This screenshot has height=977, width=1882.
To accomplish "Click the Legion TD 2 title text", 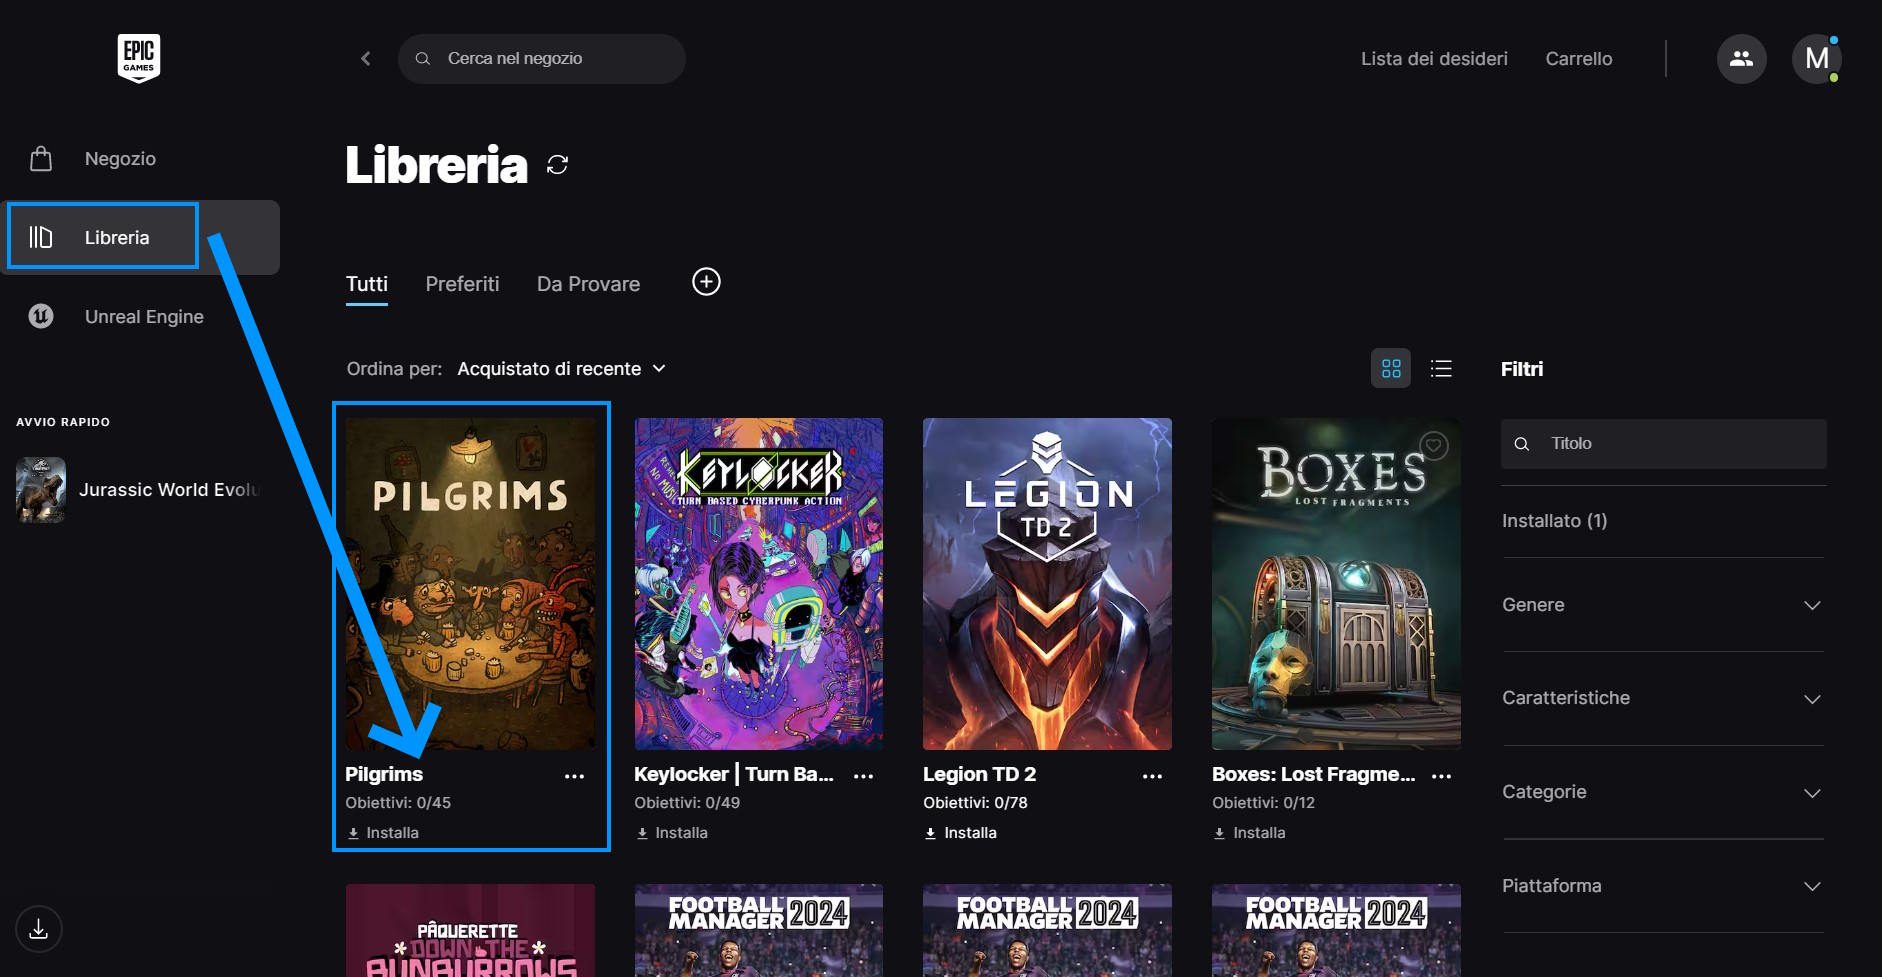I will tap(979, 774).
